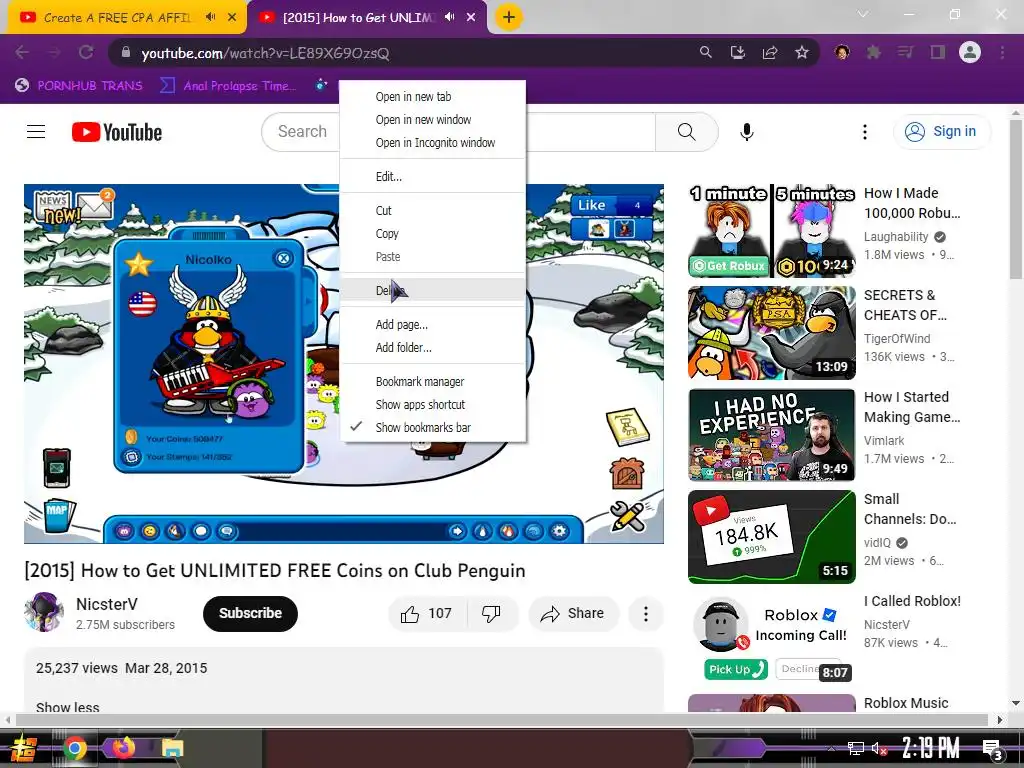Viewport: 1024px width, 768px height.
Task: Open the first bookmark in bookmarks bar
Action: [x=79, y=86]
